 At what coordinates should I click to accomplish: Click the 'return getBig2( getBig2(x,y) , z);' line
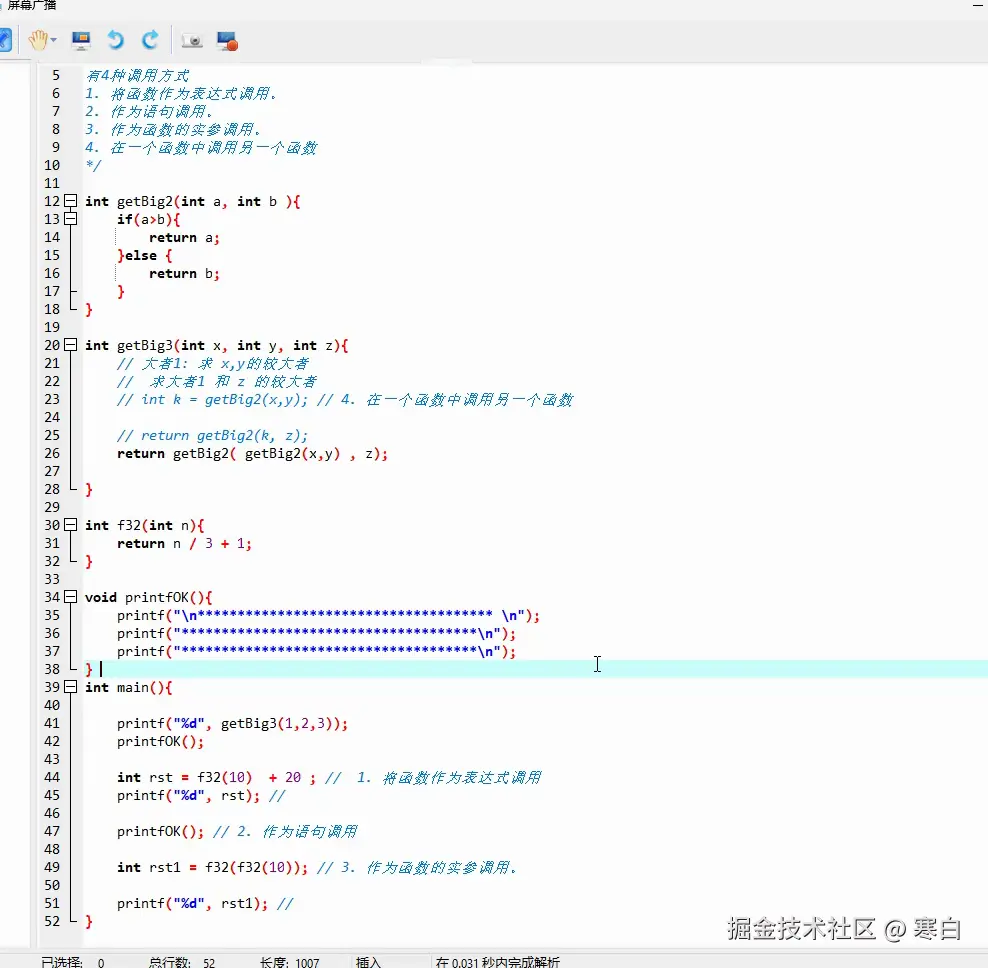tap(252, 454)
